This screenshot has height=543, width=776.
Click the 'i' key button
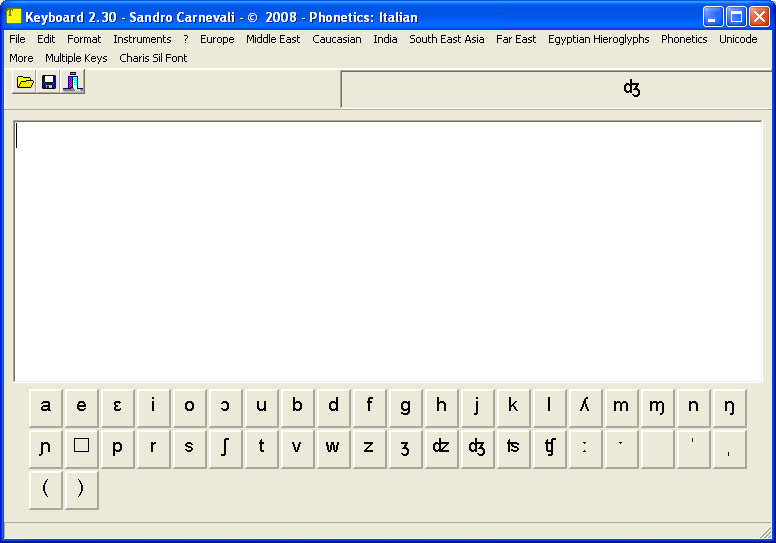pos(153,408)
